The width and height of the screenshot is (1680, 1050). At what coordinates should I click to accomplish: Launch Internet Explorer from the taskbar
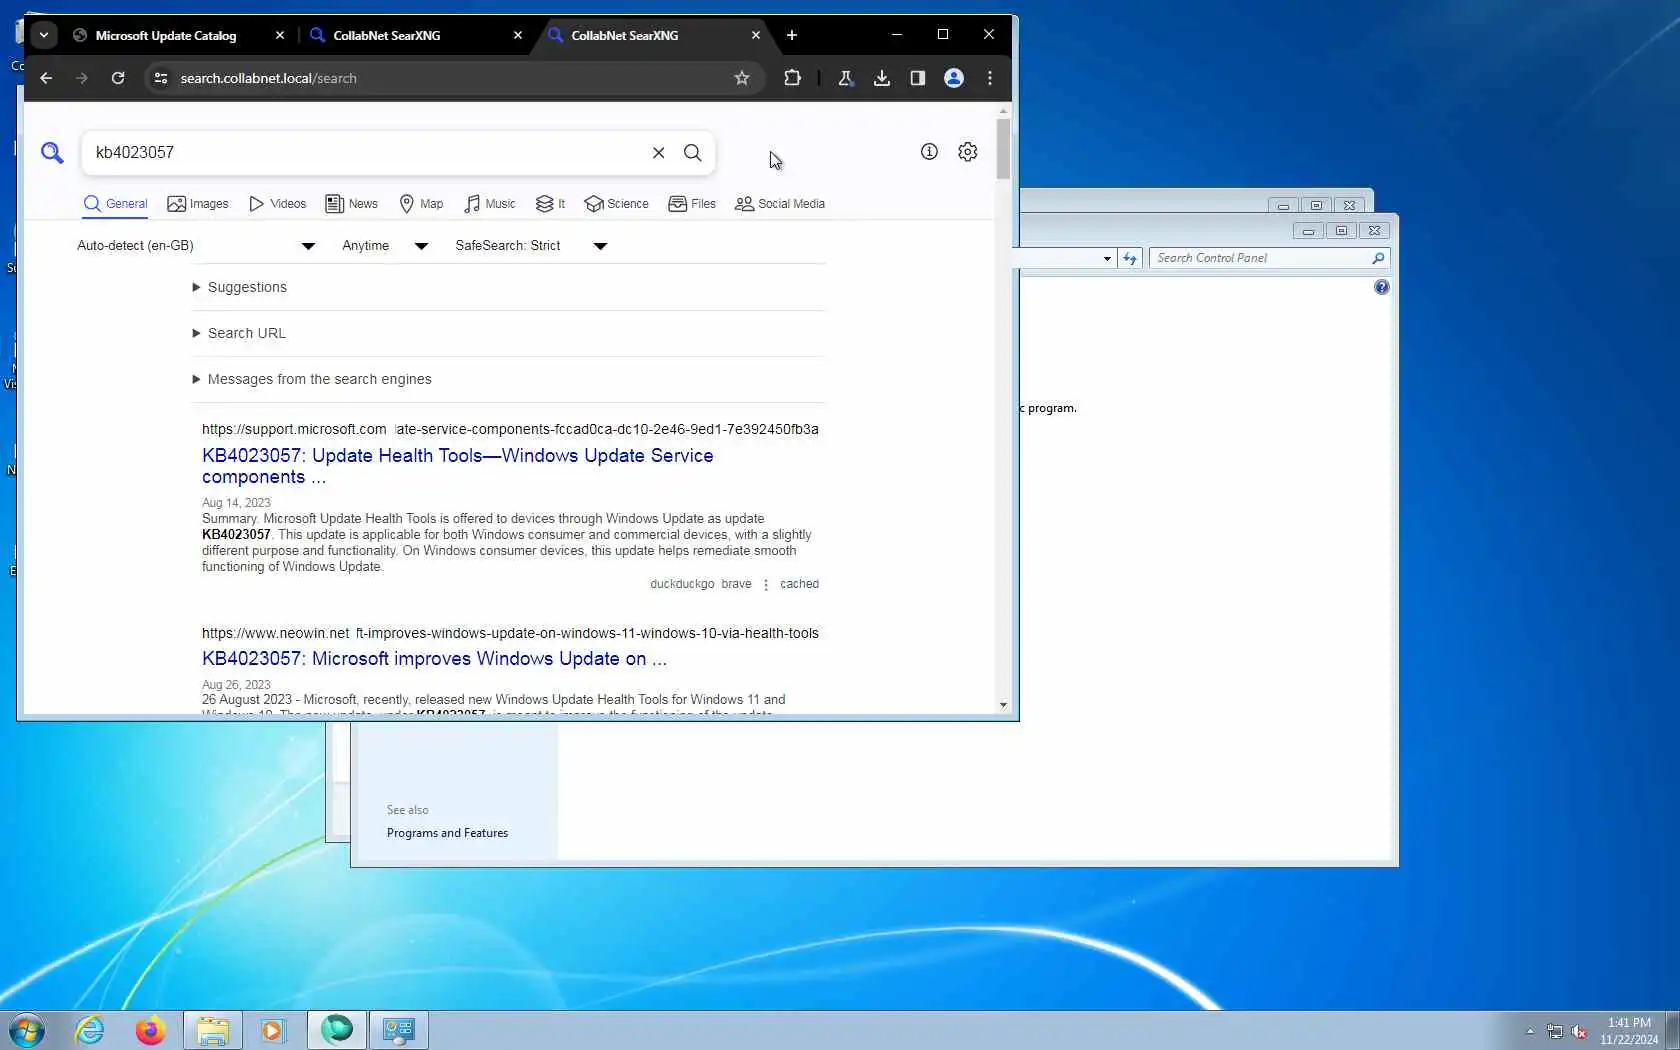90,1030
